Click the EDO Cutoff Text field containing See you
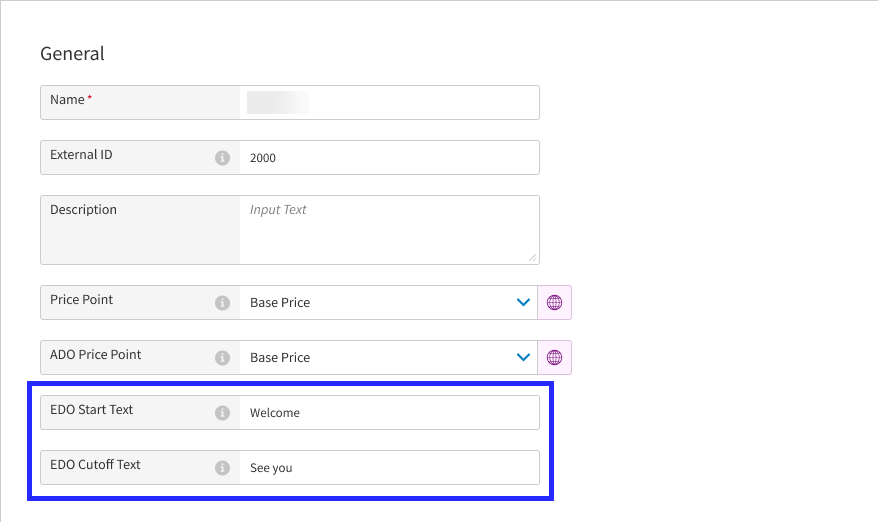878x522 pixels. coord(390,468)
